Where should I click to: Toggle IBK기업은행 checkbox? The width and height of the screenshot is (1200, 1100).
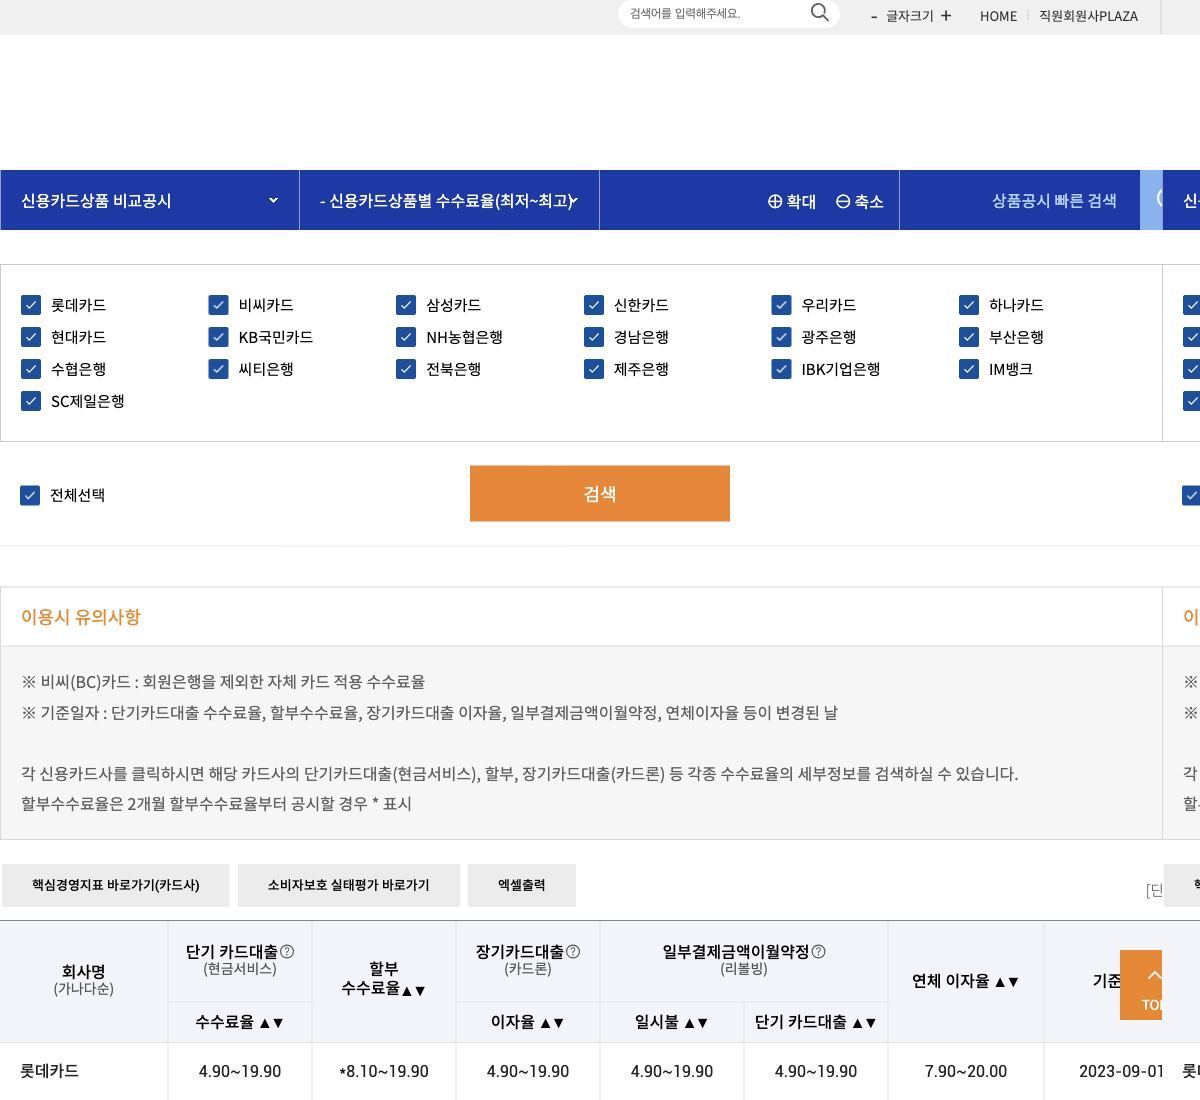pyautogui.click(x=781, y=369)
